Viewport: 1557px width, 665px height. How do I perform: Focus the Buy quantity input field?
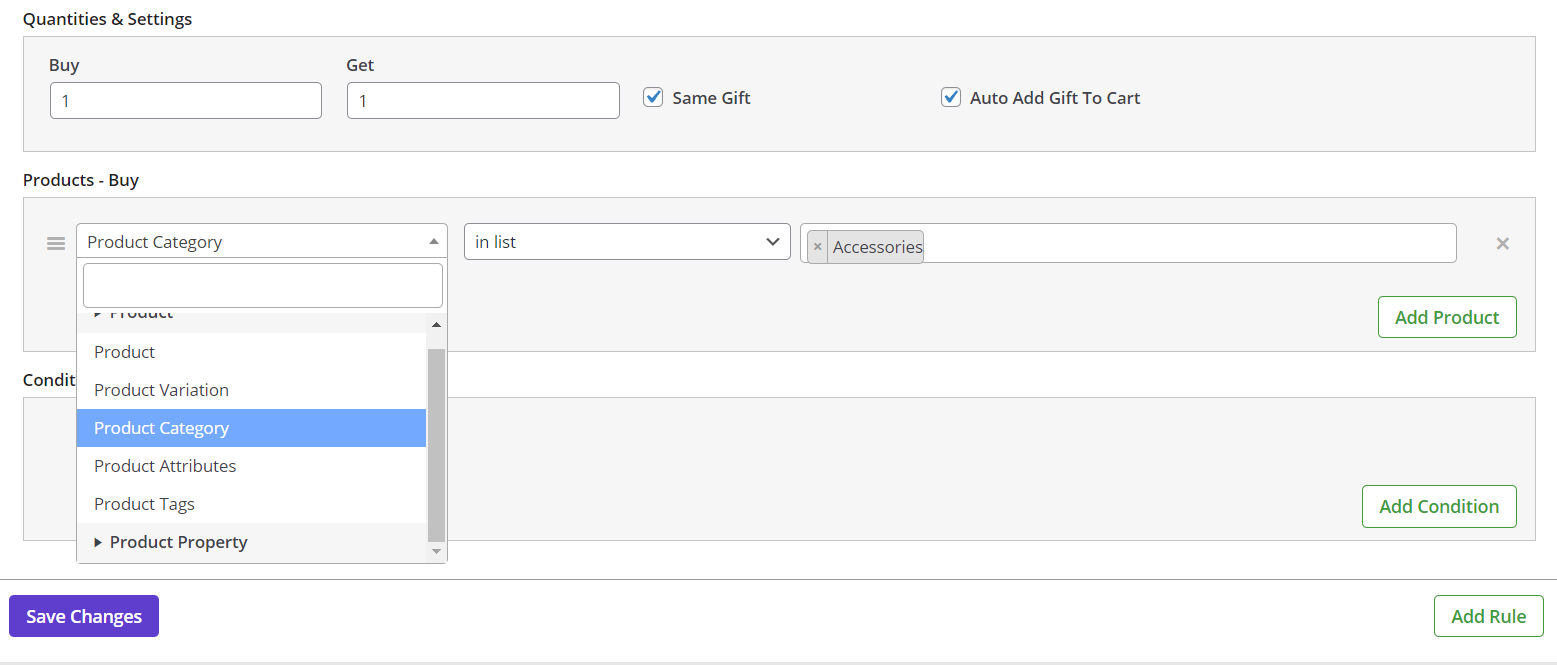(x=186, y=100)
